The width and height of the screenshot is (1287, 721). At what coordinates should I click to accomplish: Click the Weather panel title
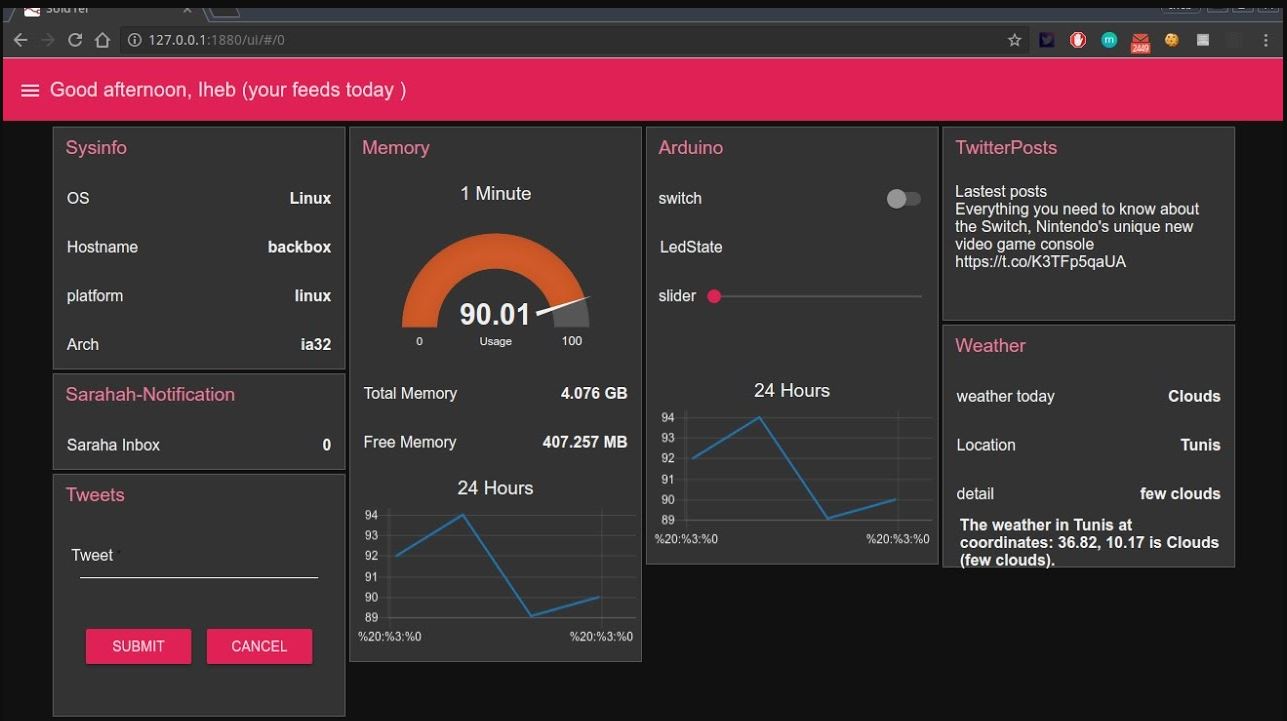(x=990, y=346)
